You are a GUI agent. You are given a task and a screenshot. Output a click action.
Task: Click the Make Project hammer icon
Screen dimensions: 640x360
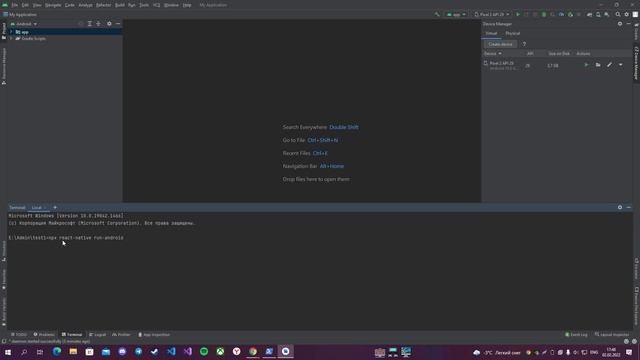click(437, 15)
